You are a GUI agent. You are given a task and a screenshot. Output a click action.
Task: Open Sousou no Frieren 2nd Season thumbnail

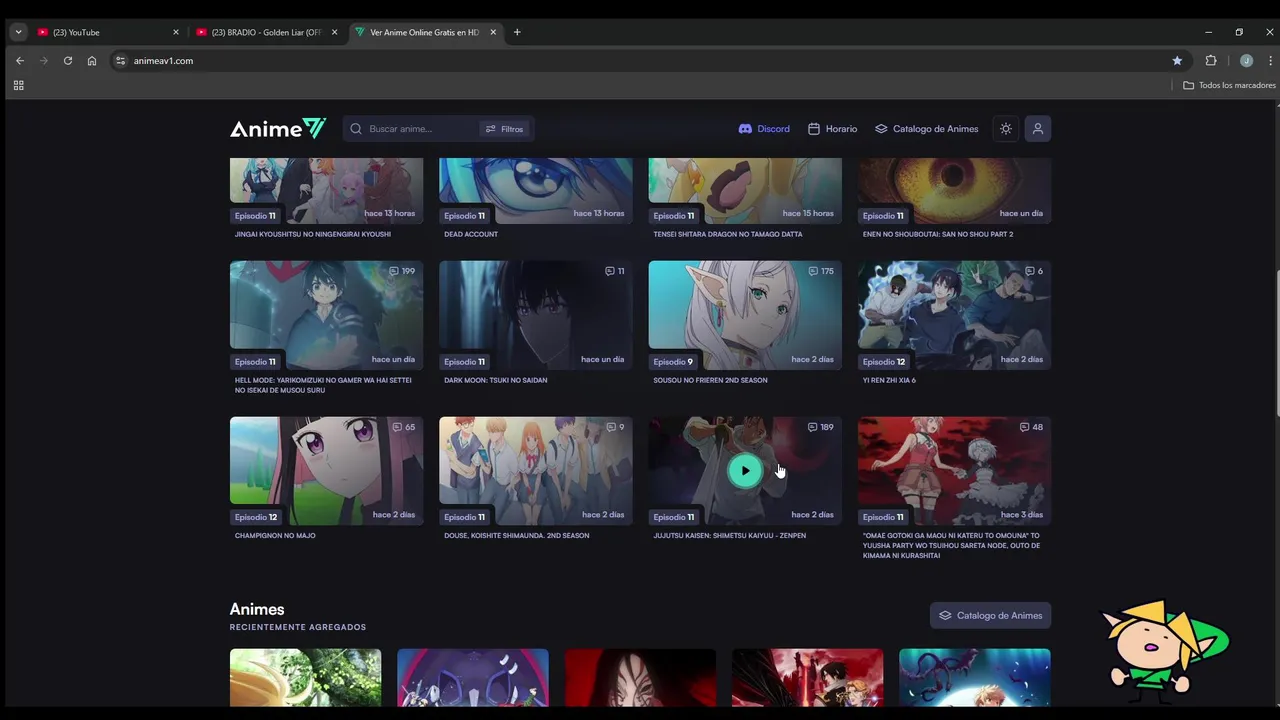[745, 315]
